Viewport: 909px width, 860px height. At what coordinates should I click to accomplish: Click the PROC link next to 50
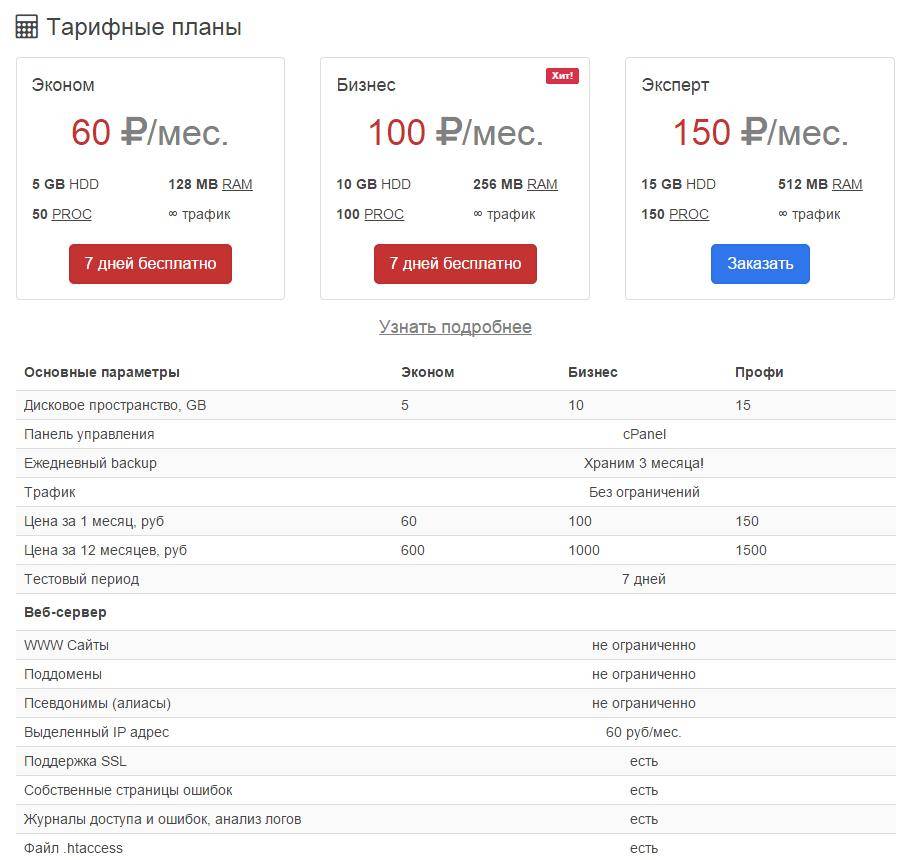click(x=72, y=214)
